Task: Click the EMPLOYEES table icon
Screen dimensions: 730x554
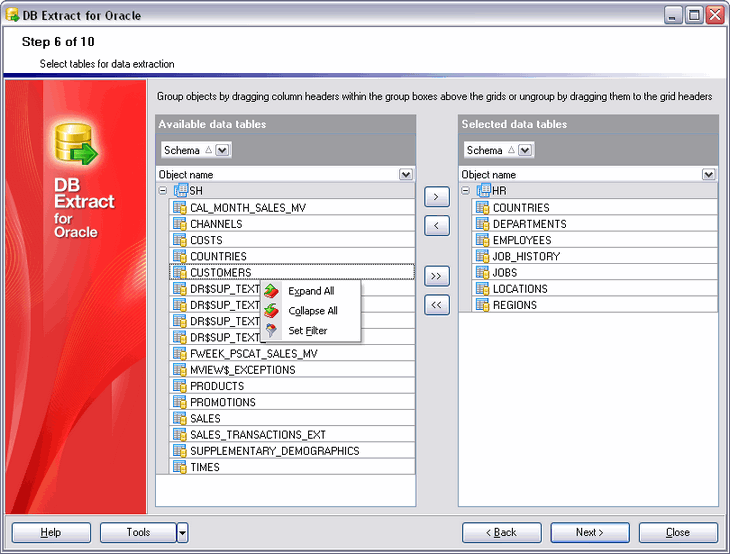Action: coord(482,240)
